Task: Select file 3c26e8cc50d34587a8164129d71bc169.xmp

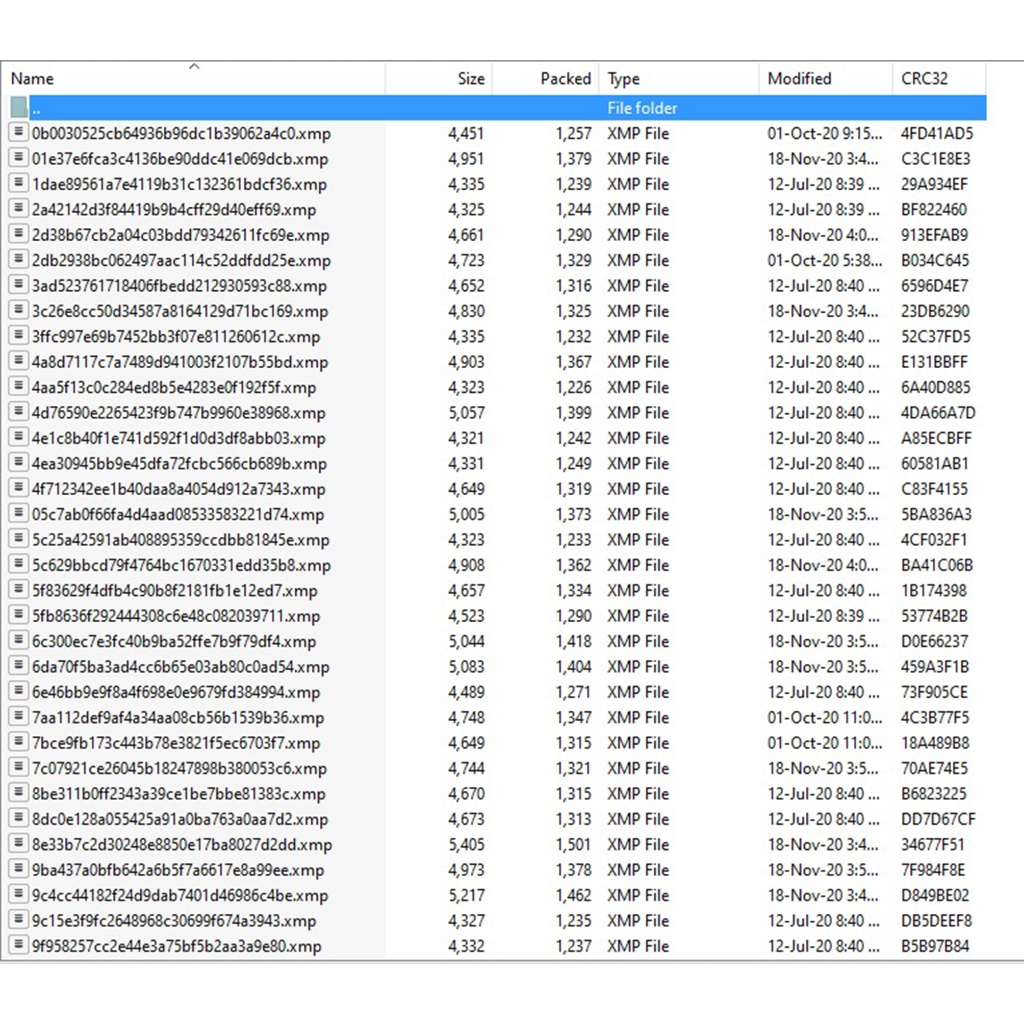Action: tap(180, 311)
